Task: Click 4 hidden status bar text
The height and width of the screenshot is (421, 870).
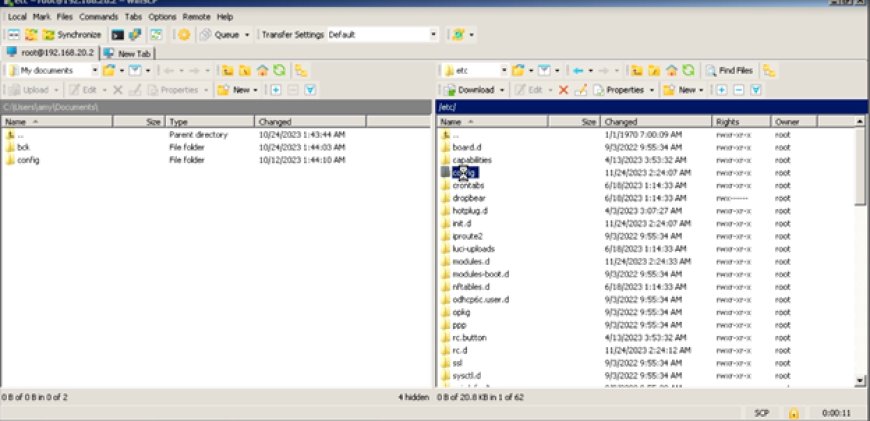Action: coord(413,397)
